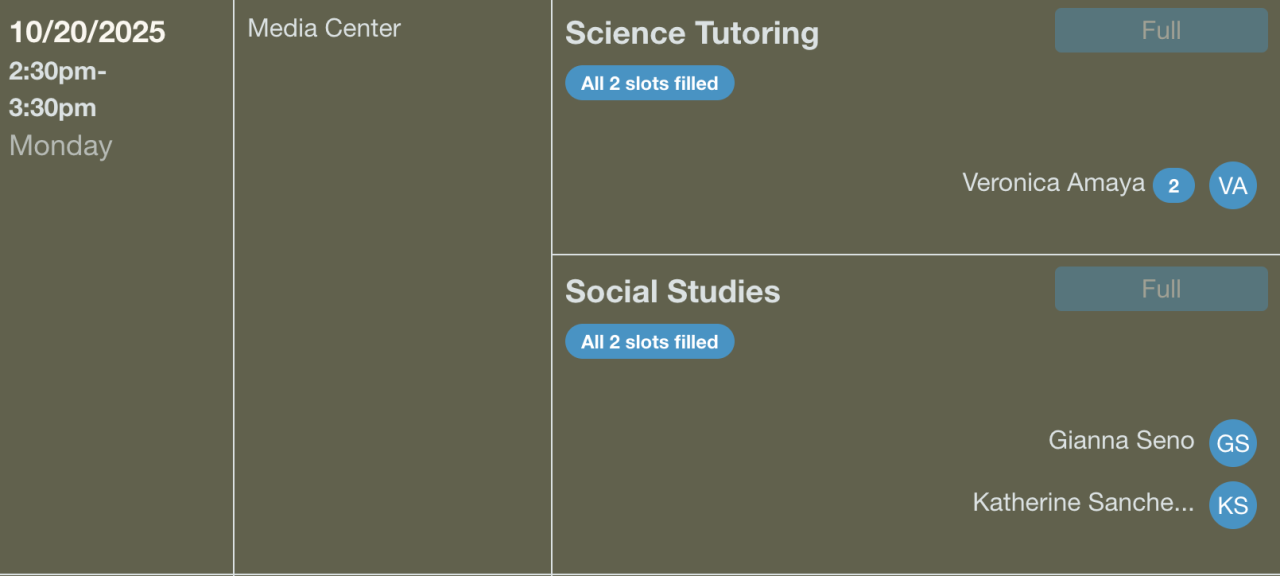Viewport: 1280px width, 576px height.
Task: Click the GS avatar for Gianna Seno
Action: 1232,443
